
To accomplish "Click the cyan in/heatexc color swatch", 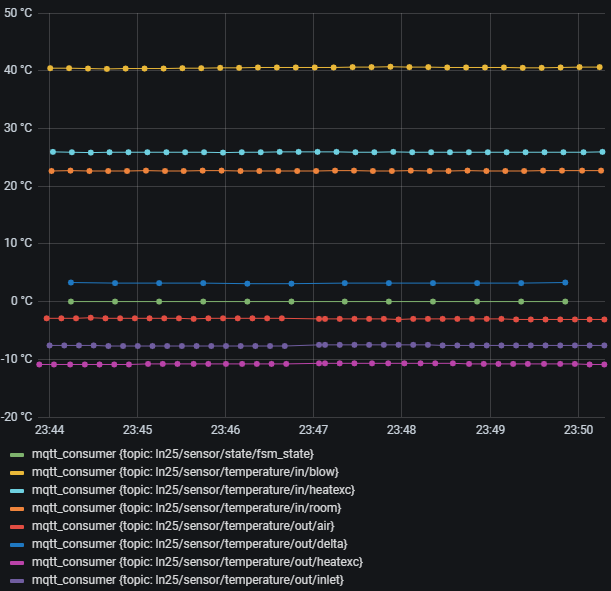I will click(x=16, y=491).
